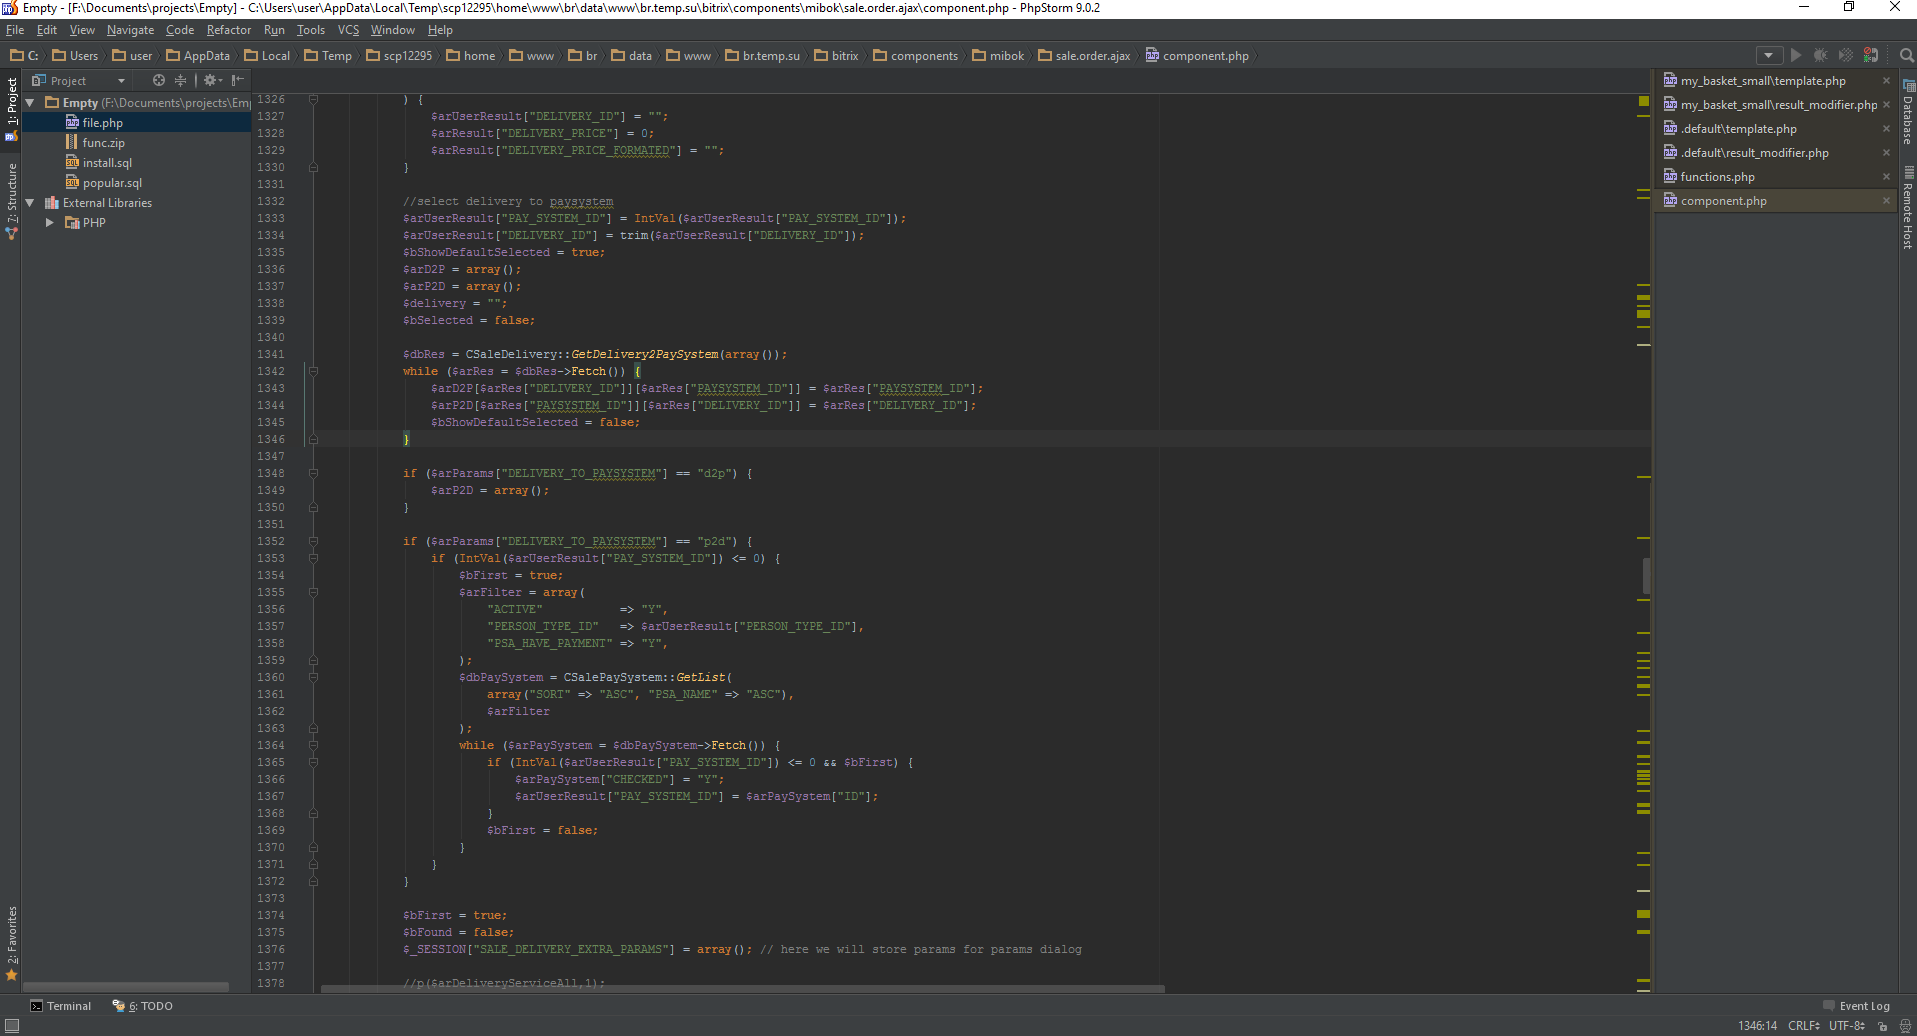Image resolution: width=1917 pixels, height=1036 pixels.
Task: Click Collapse All icon in Project panel
Action: click(x=180, y=80)
